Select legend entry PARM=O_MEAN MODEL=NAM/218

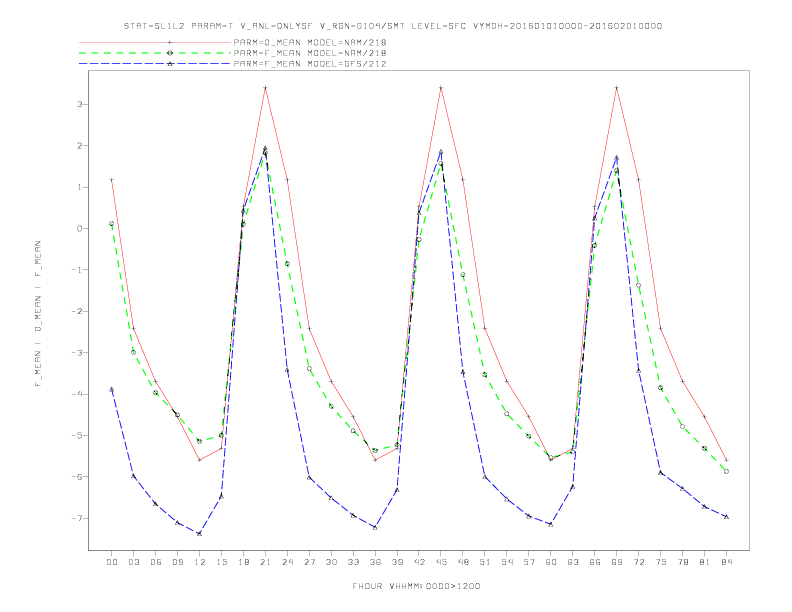point(310,42)
